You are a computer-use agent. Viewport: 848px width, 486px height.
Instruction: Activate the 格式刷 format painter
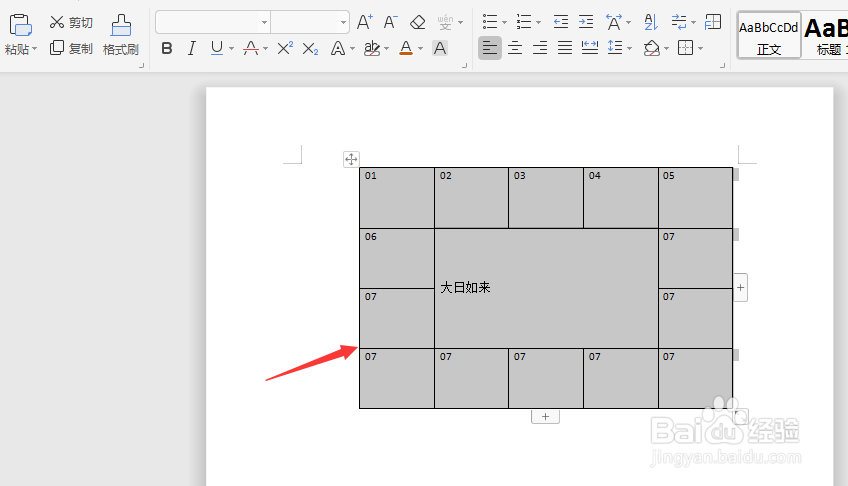pos(121,35)
